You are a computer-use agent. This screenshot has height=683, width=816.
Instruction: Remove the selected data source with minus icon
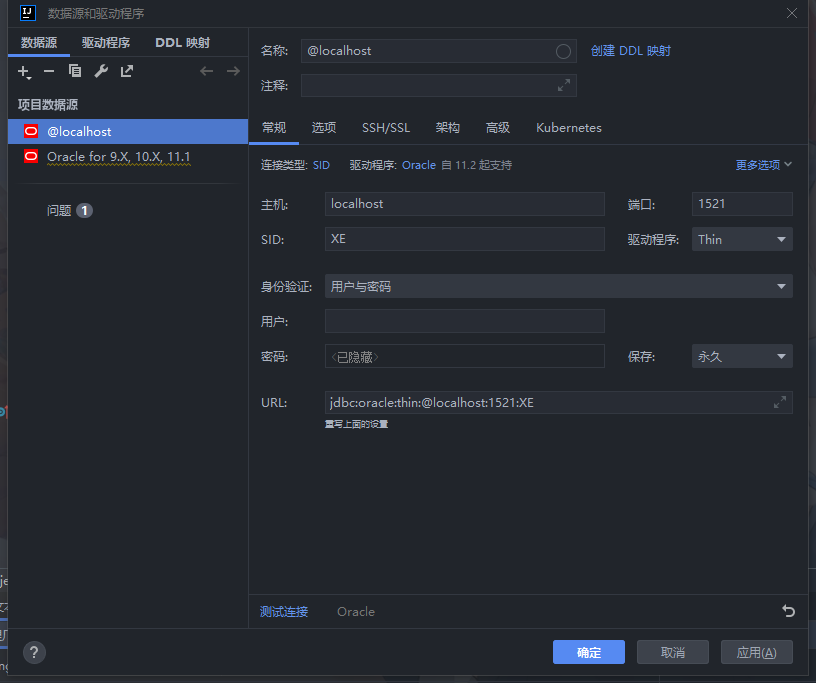pyautogui.click(x=49, y=71)
